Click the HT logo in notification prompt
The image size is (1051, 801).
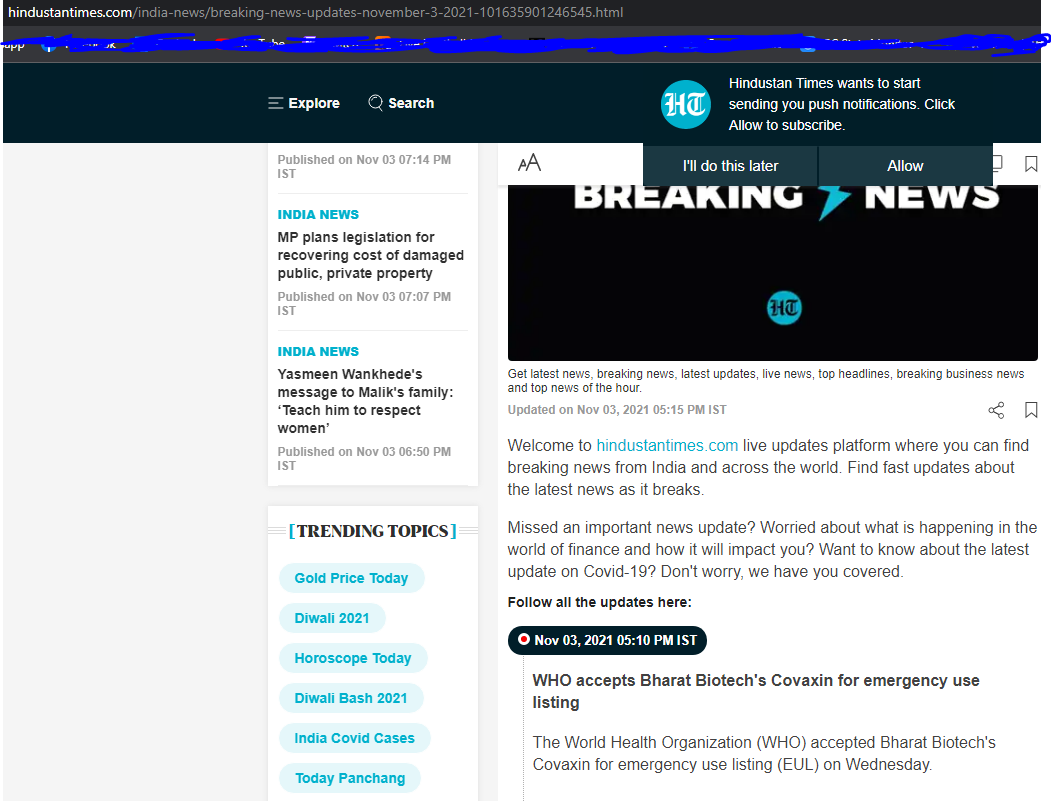click(685, 105)
